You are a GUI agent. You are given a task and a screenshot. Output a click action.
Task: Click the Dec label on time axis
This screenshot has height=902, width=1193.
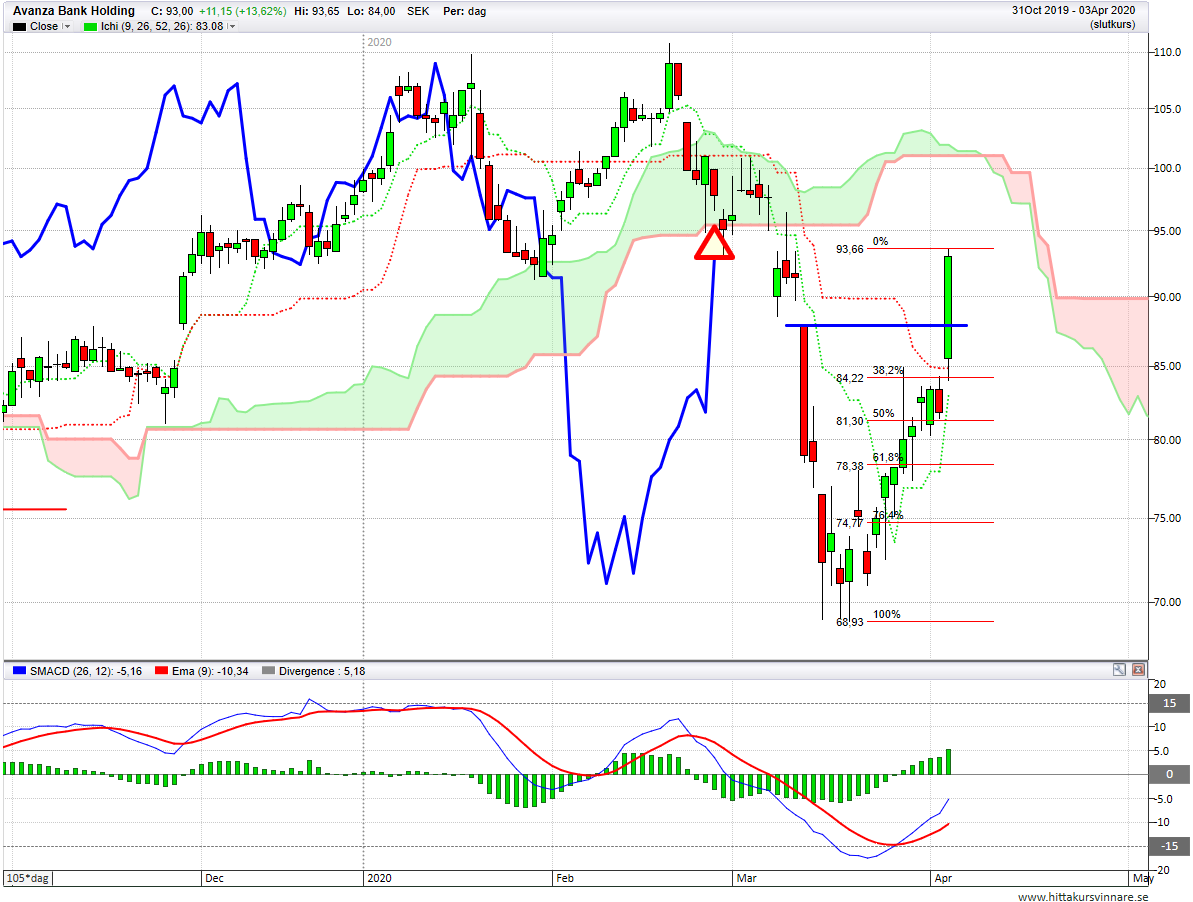[x=215, y=878]
